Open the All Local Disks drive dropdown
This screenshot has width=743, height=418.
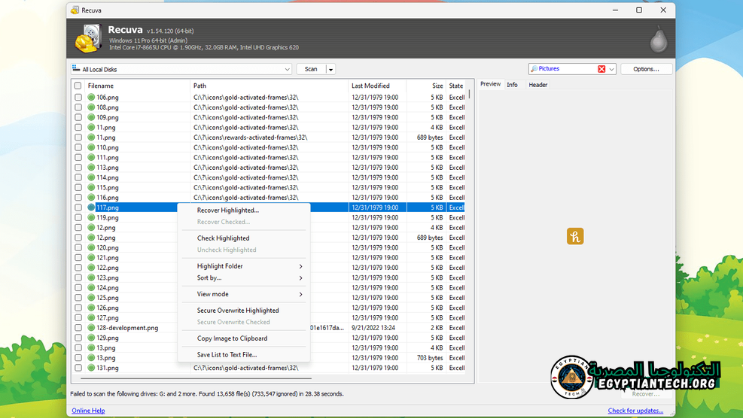pyautogui.click(x=287, y=69)
